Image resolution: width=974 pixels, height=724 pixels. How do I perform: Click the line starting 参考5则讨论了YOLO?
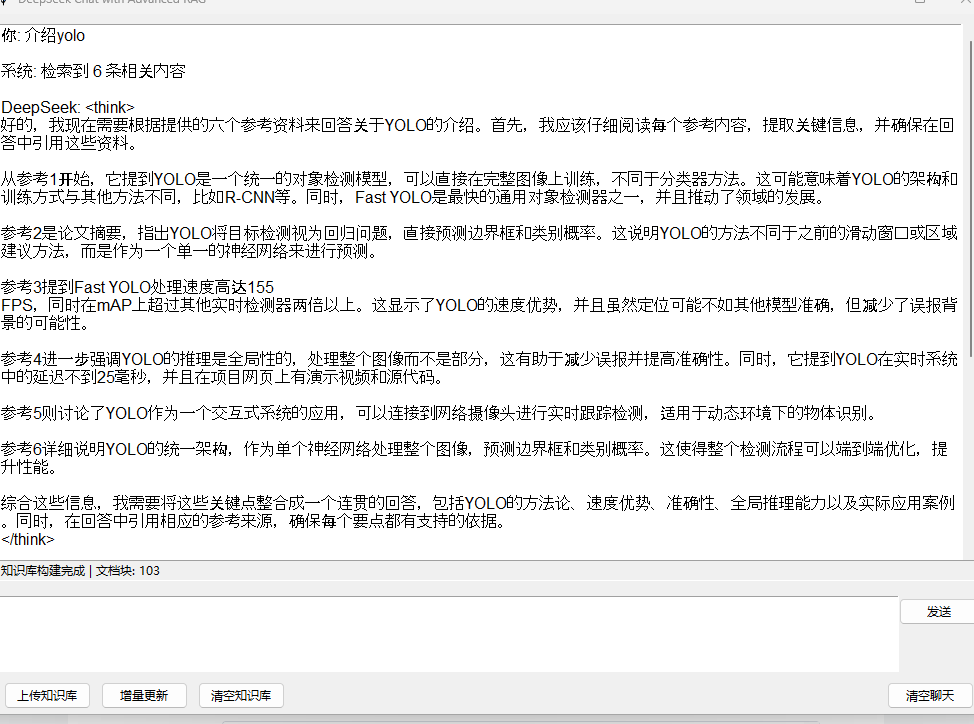pos(439,414)
